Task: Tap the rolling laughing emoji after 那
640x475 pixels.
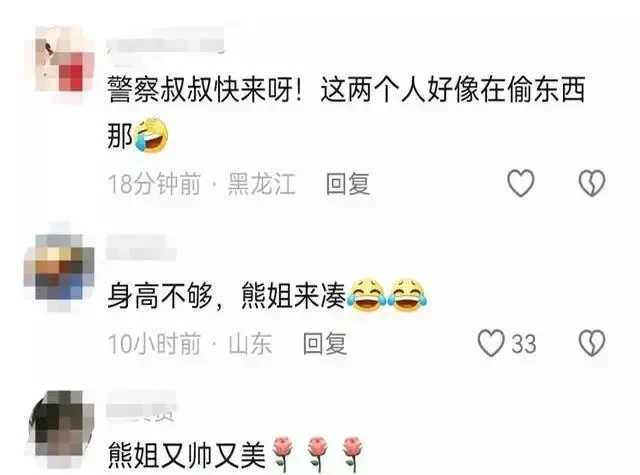Action: 151,135
